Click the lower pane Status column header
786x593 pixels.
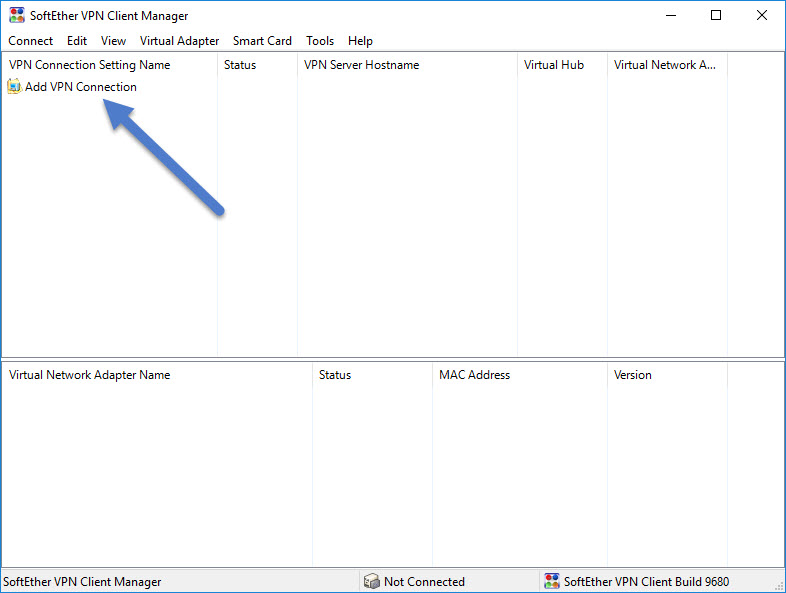tap(372, 375)
